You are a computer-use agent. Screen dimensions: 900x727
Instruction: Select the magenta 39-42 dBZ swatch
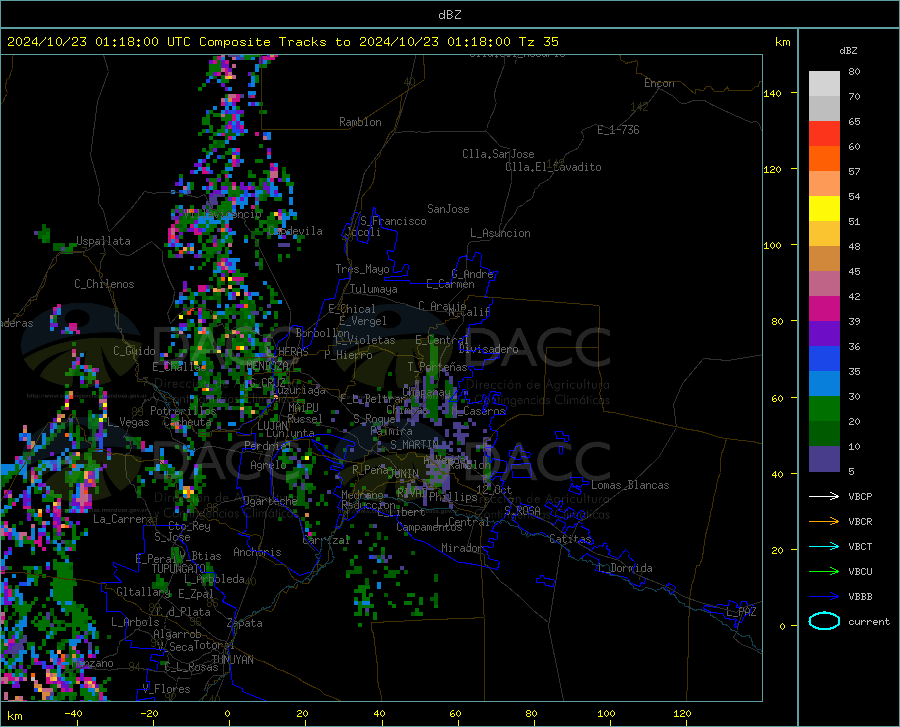coord(824,309)
